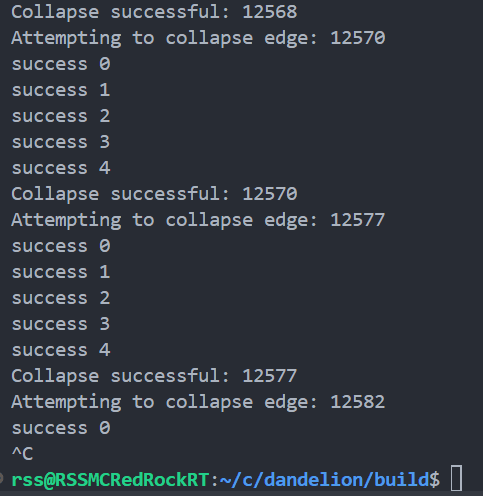Click the "Attempting to collapse edge: 12577" line

(198, 220)
